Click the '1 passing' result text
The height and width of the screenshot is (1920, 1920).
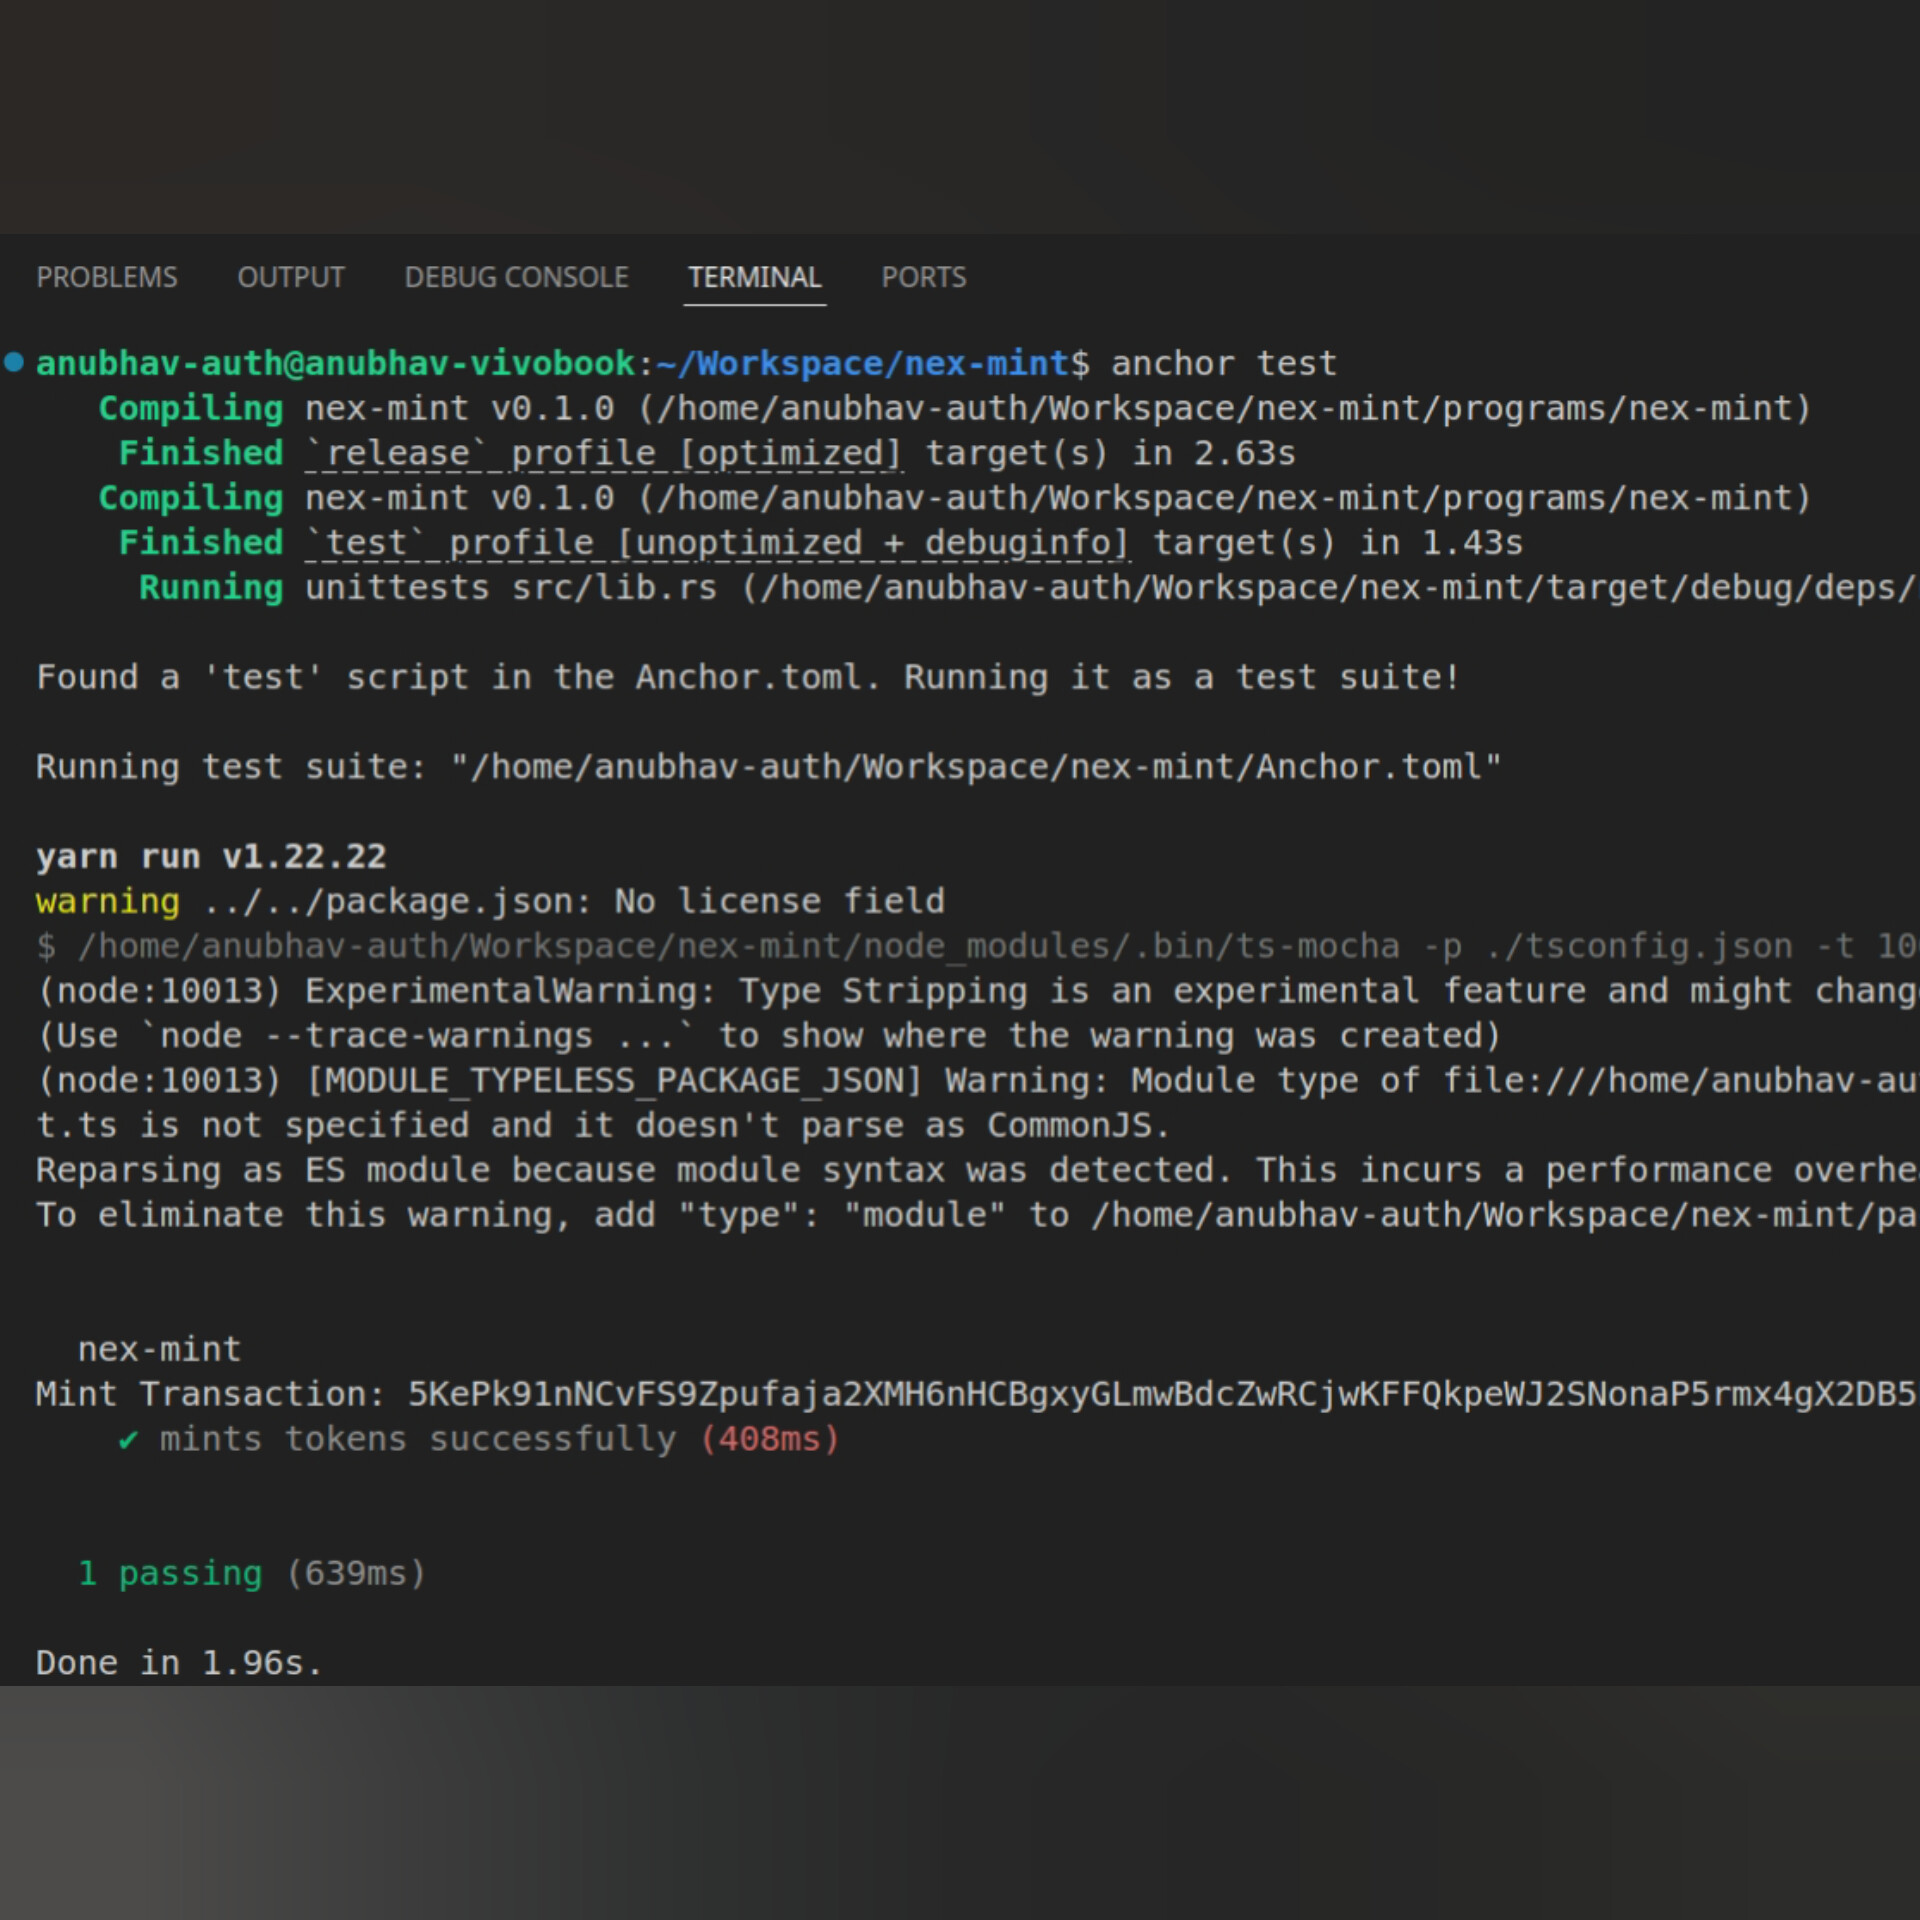(x=170, y=1573)
